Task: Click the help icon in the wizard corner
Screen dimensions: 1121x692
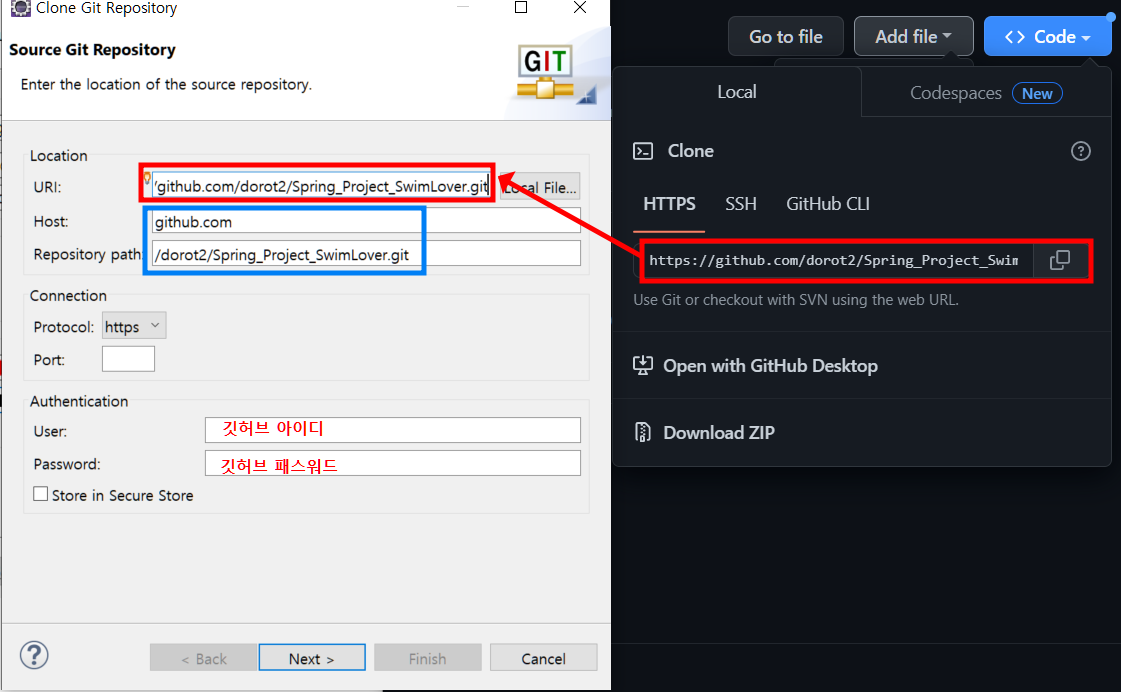Action: pyautogui.click(x=33, y=655)
